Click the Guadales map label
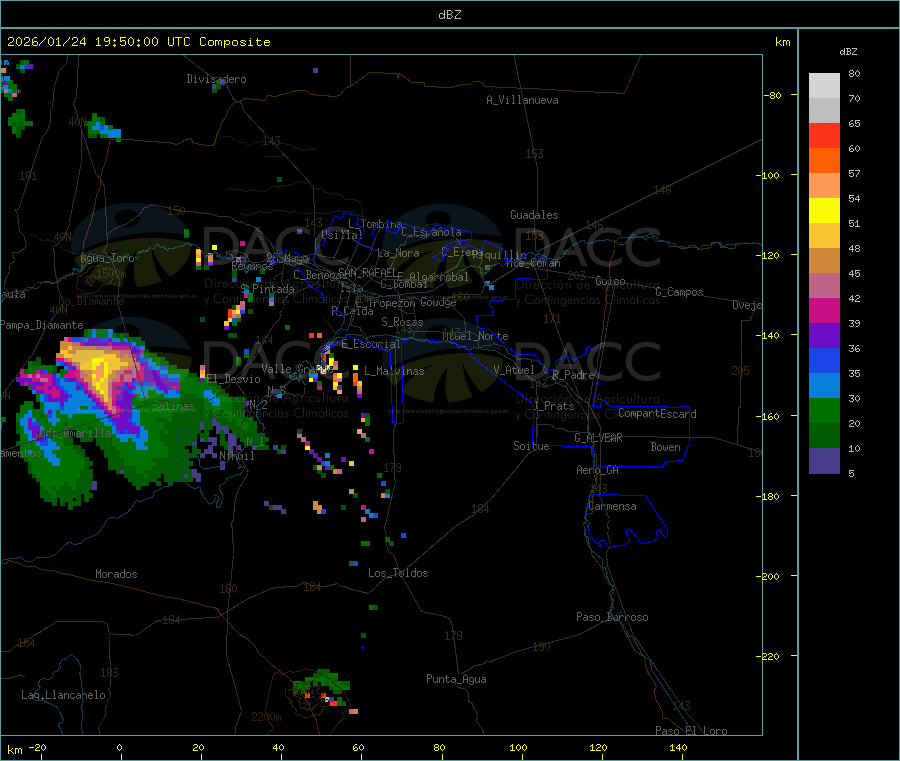 [534, 215]
